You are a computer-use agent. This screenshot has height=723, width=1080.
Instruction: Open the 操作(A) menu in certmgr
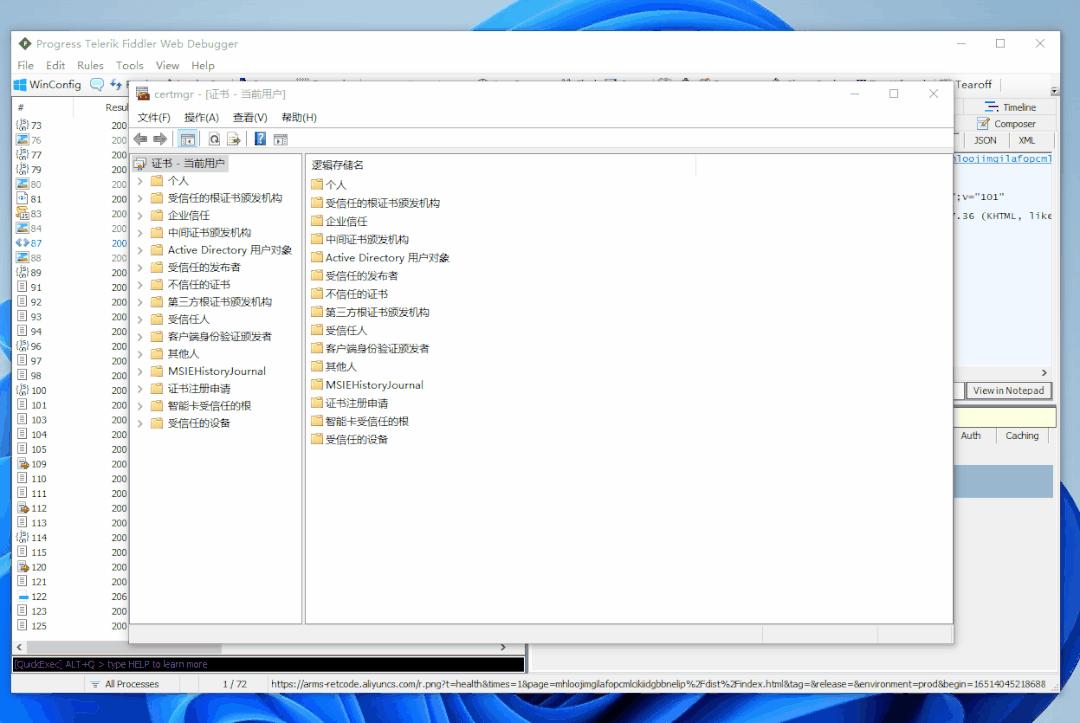coord(203,117)
